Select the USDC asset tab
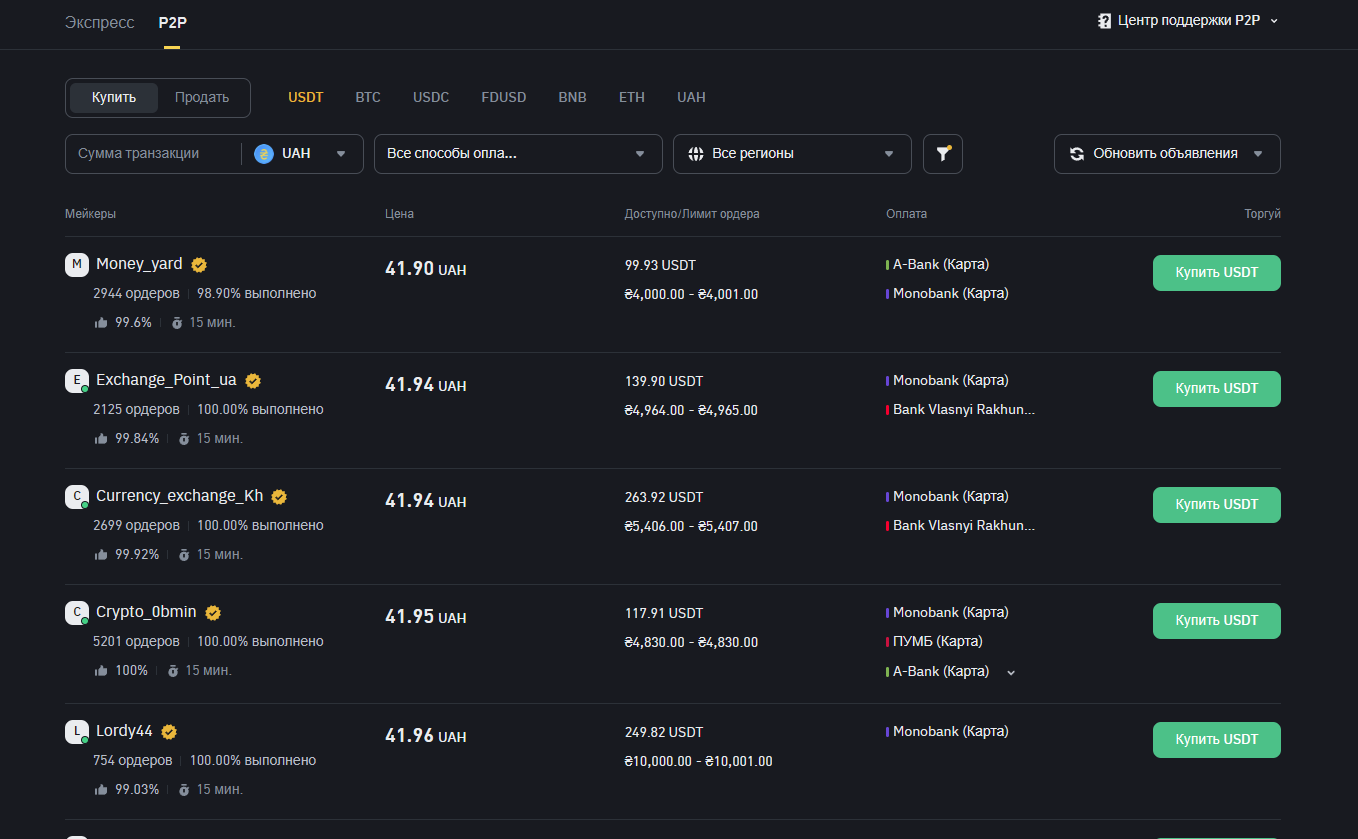Viewport: 1358px width, 839px height. (x=431, y=97)
